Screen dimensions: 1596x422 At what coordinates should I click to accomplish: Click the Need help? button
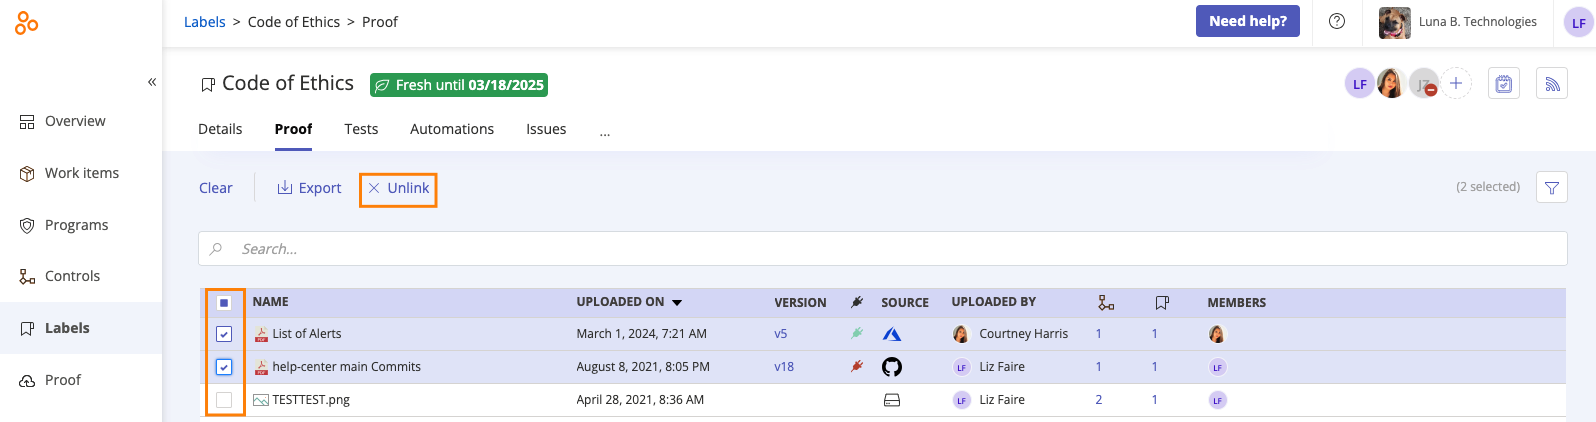pyautogui.click(x=1248, y=21)
